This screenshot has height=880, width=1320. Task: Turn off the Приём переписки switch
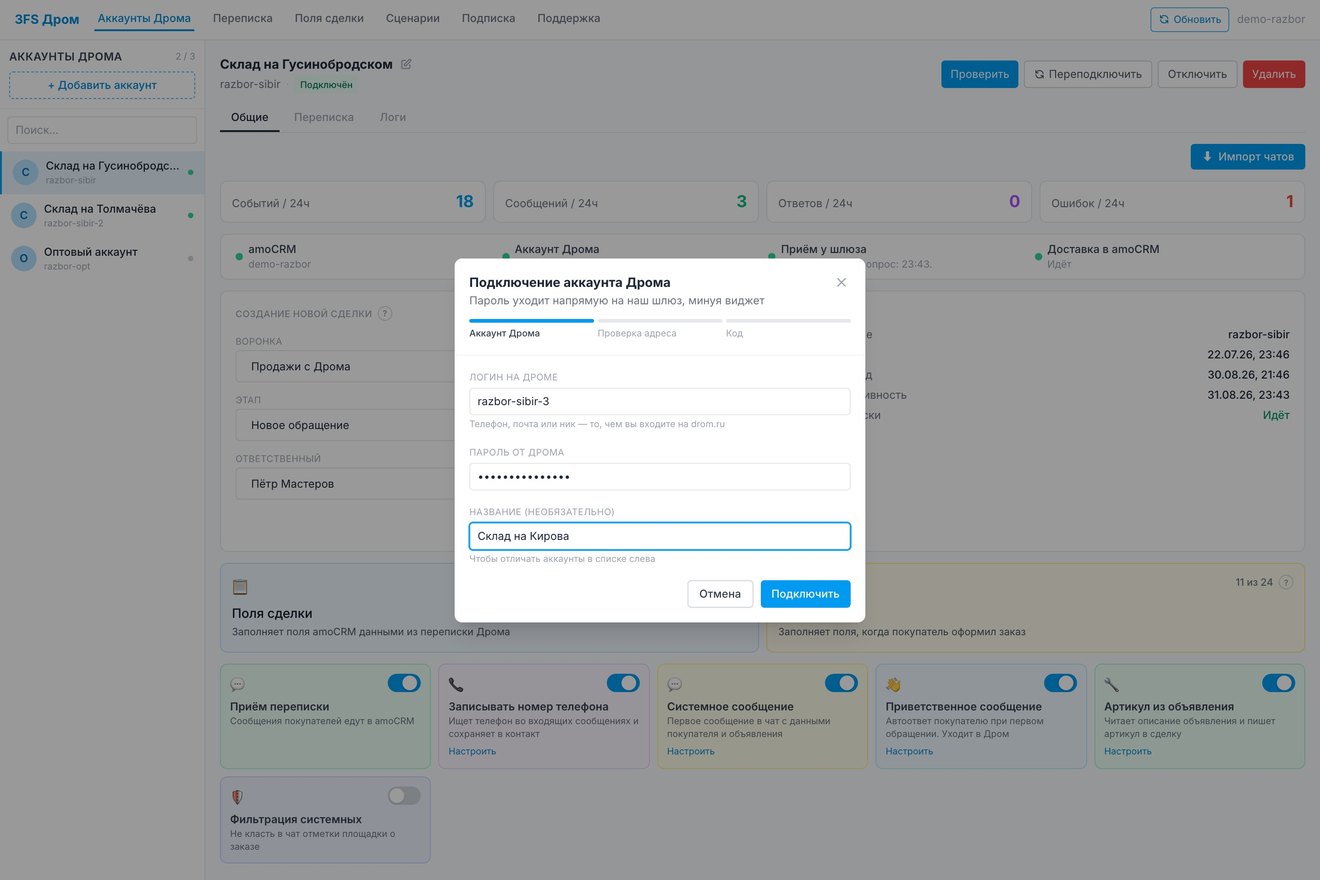[x=404, y=683]
